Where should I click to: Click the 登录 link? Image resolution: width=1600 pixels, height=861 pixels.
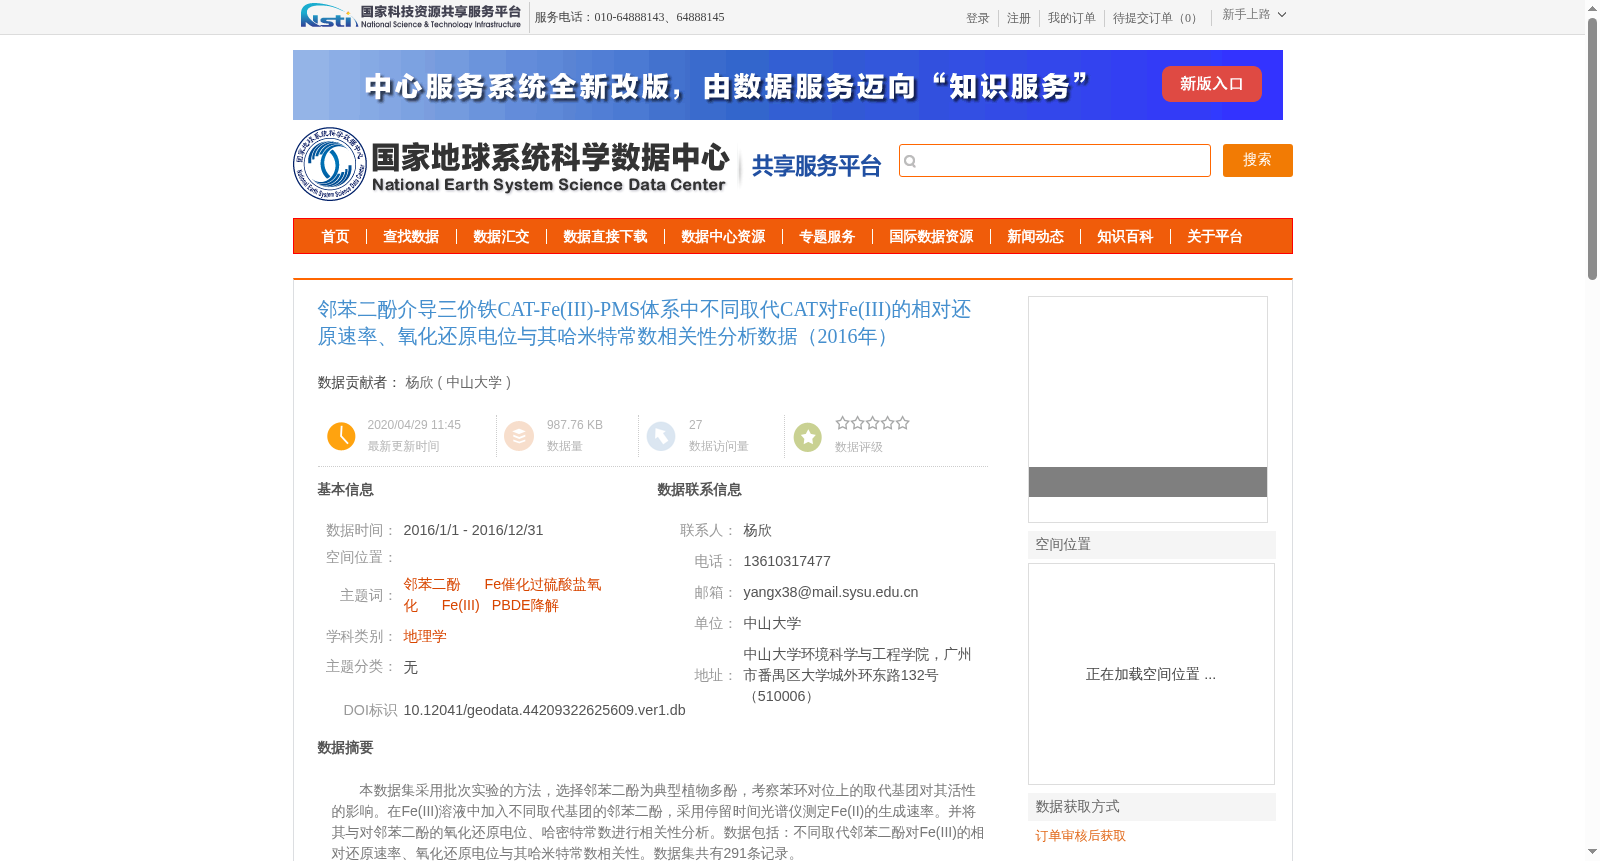click(978, 18)
